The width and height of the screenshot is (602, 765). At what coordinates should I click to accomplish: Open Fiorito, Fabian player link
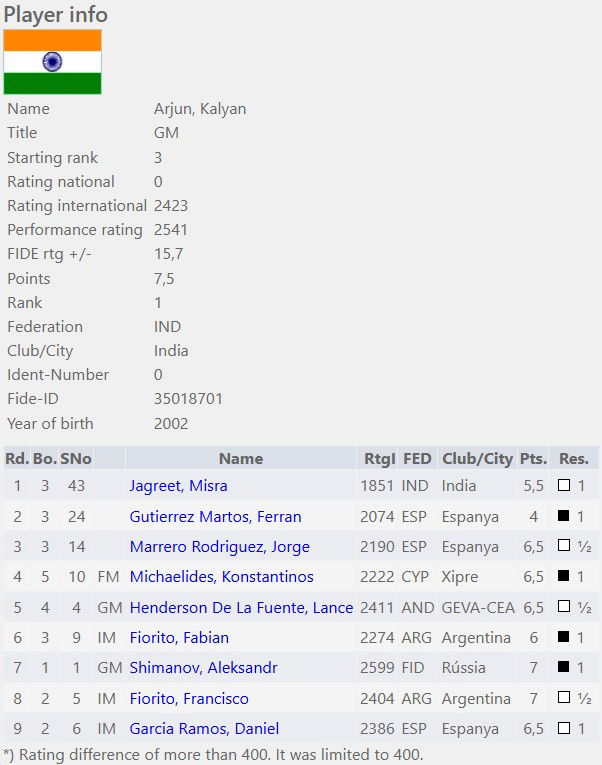pos(179,638)
